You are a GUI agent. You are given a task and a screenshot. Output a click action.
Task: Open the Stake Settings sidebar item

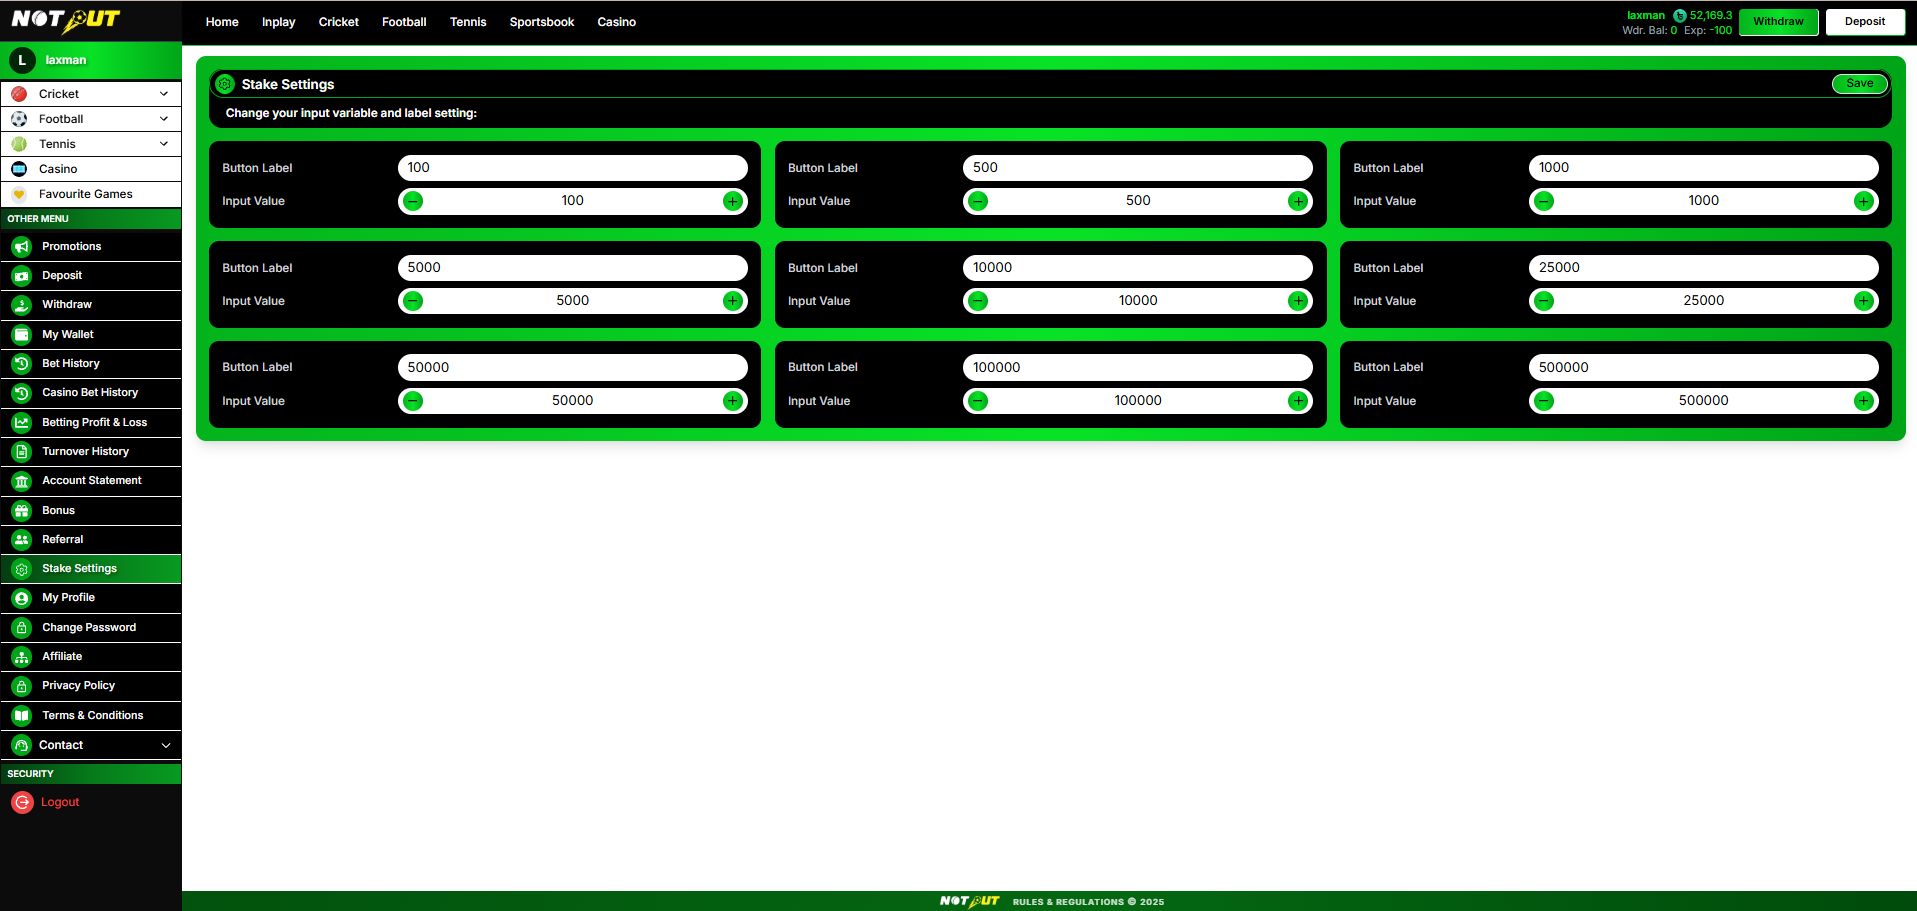[x=91, y=569]
